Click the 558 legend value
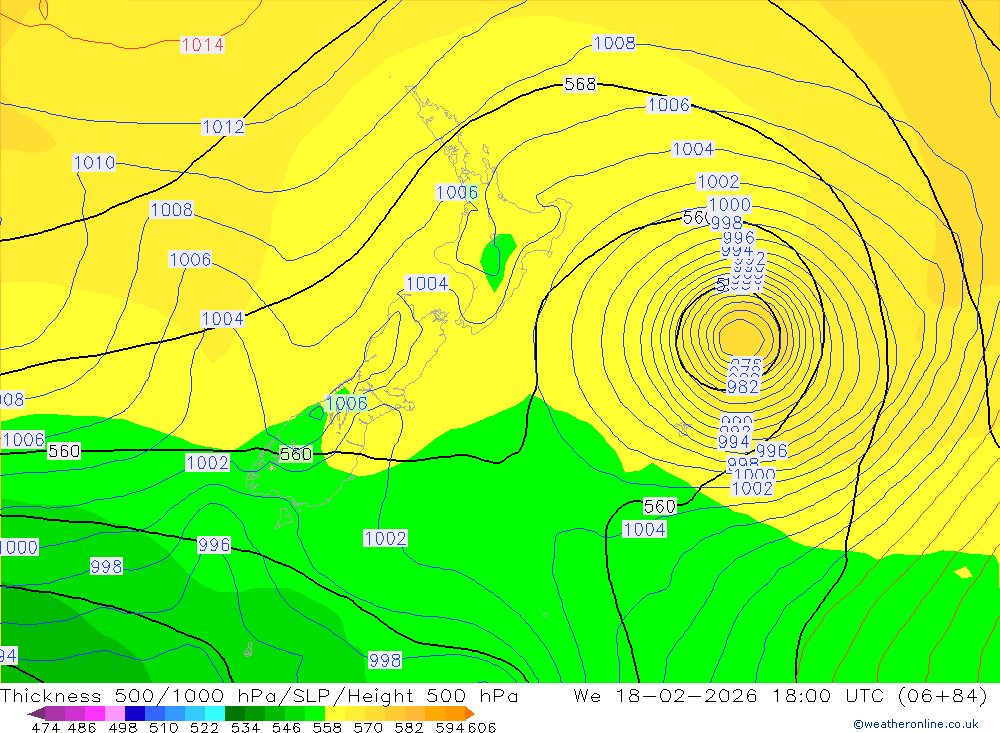1000x733 pixels. [327, 727]
